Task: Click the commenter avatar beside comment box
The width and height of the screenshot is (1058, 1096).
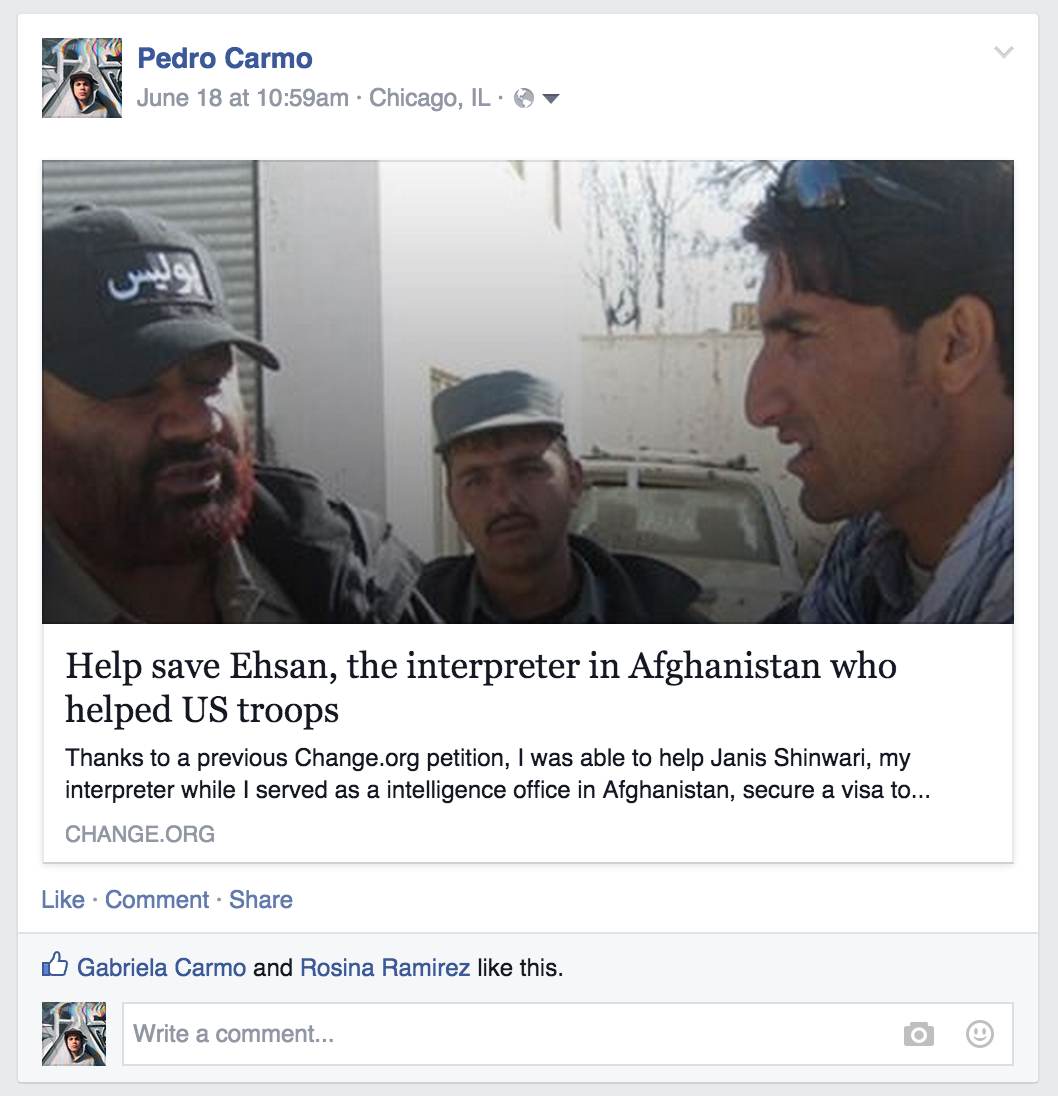Action: (74, 1034)
